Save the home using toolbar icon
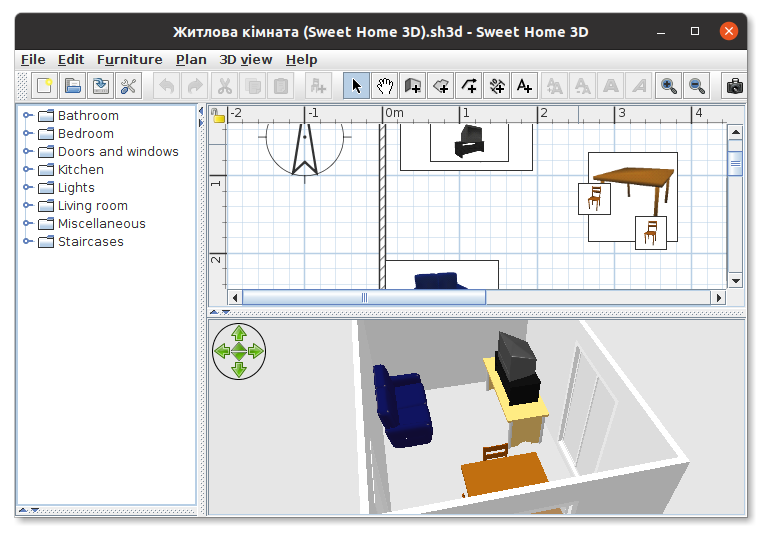766x536 pixels. pos(101,86)
